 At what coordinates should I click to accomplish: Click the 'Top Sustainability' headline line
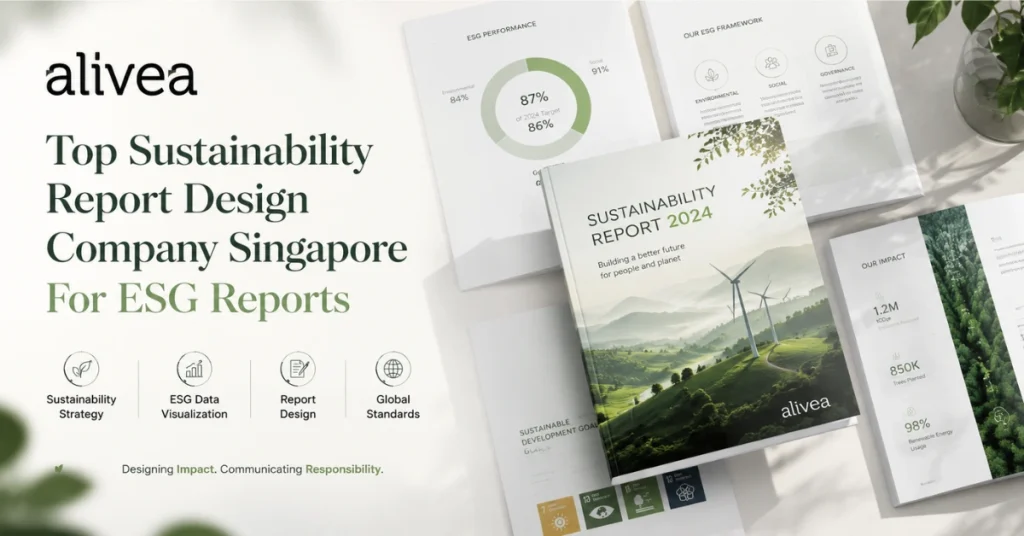click(209, 152)
